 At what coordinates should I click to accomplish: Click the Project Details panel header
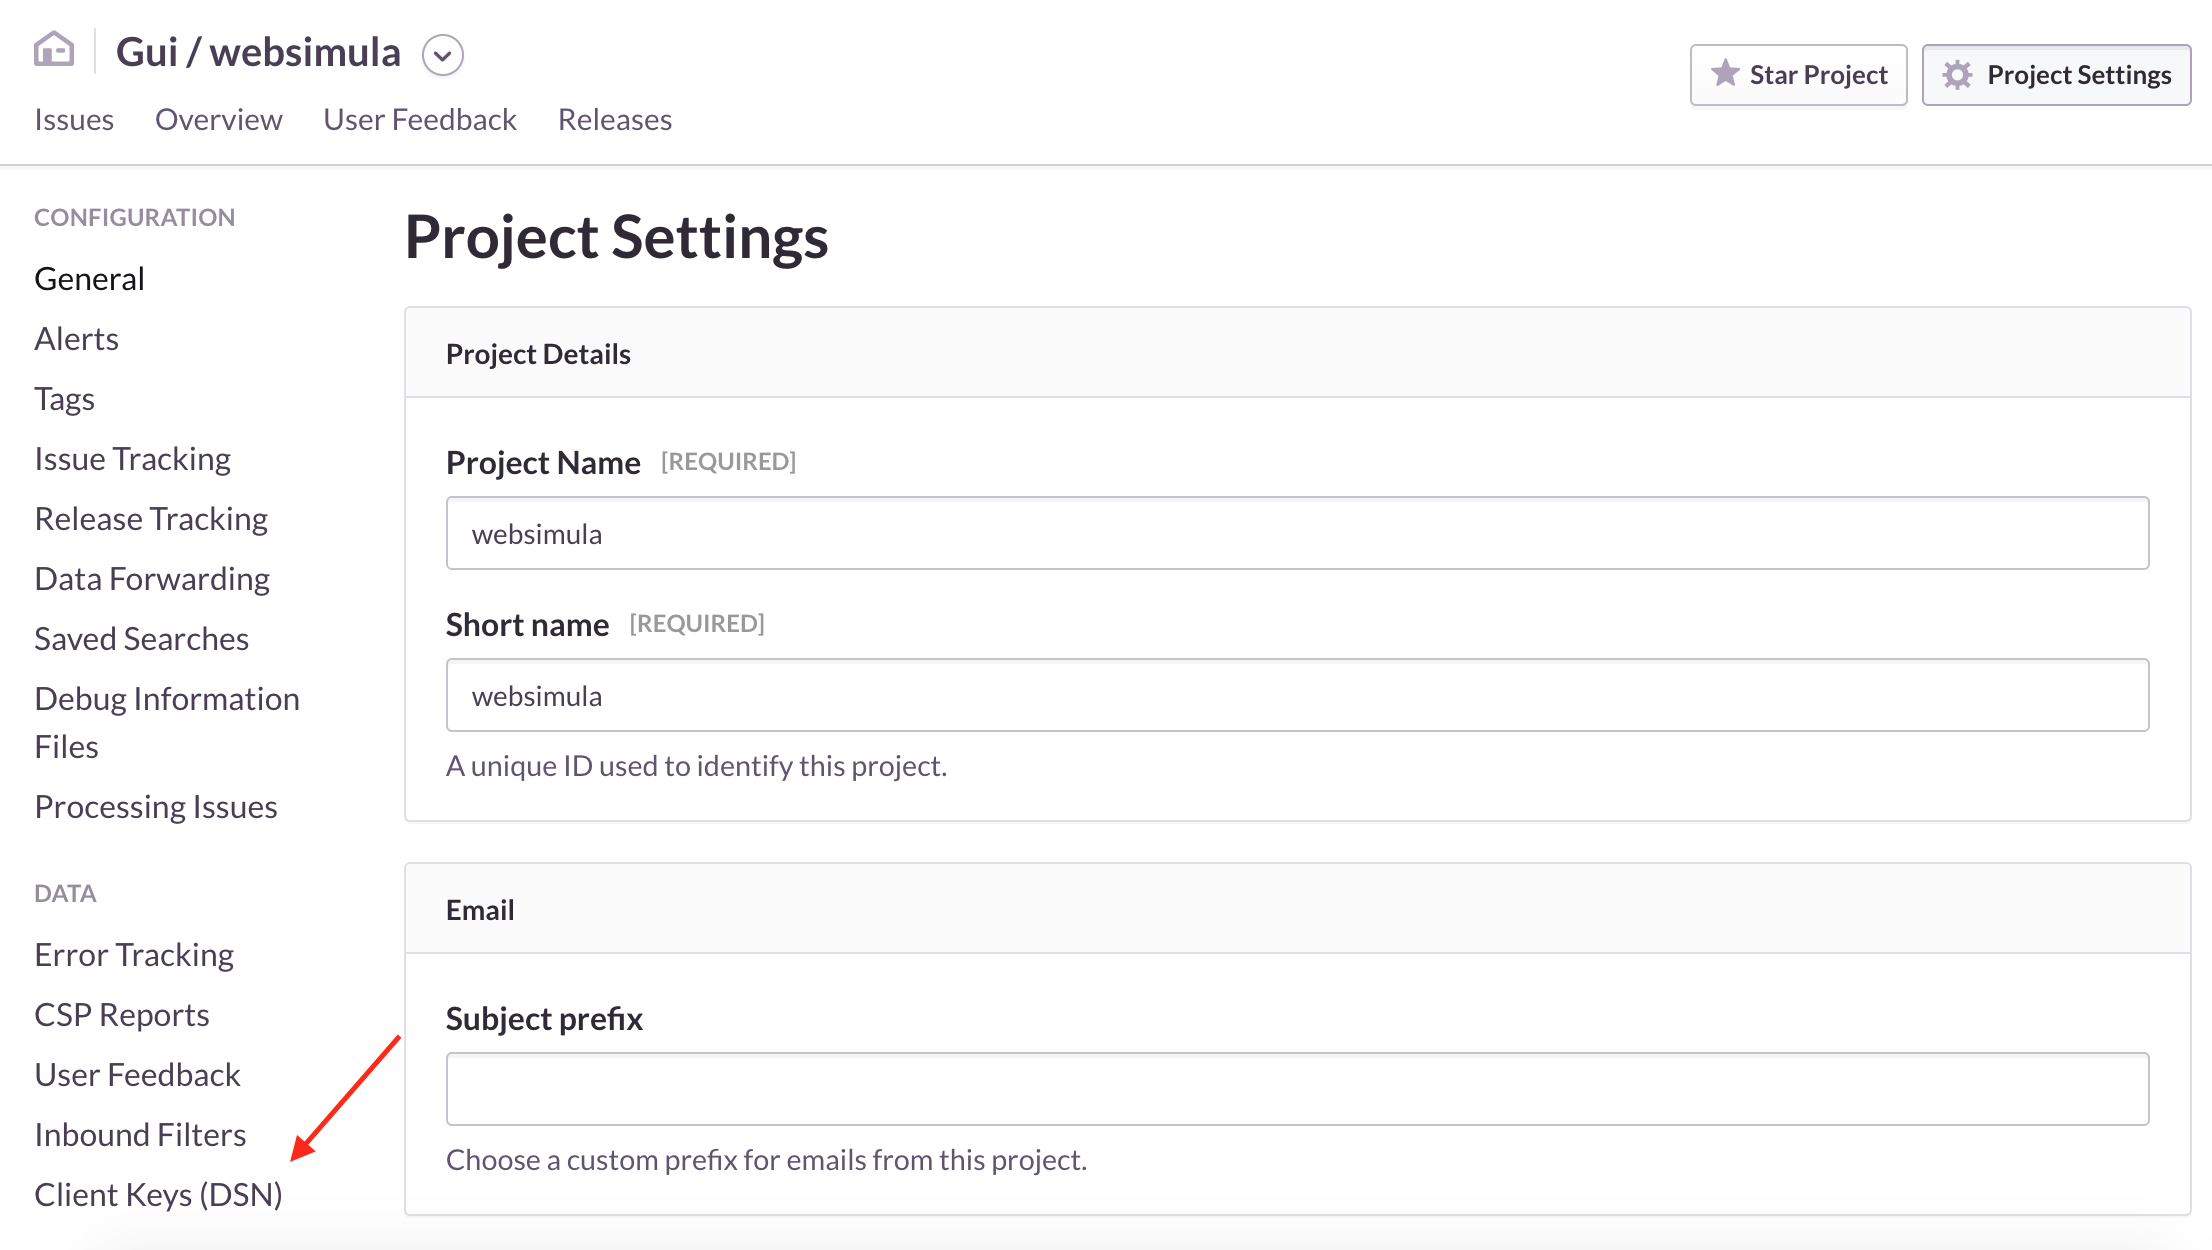click(1297, 353)
